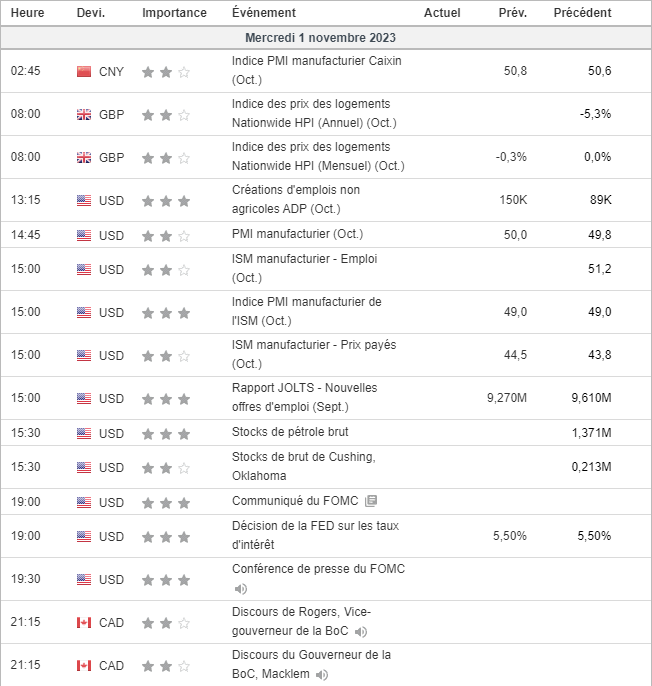Click the China flag in the CNY row
The height and width of the screenshot is (686, 652).
pyautogui.click(x=84, y=72)
